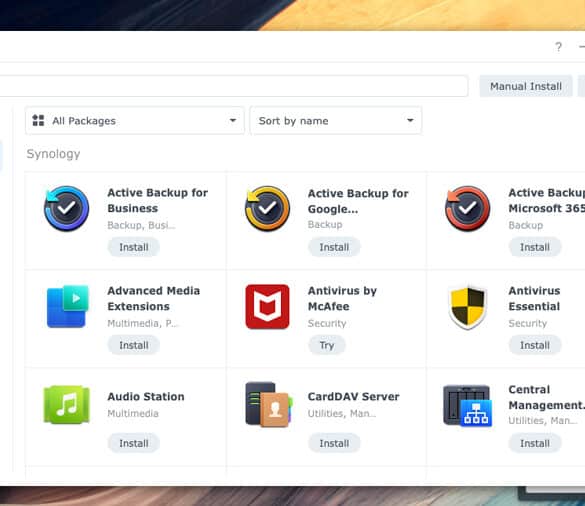Click Utilities, Man... label under CardDAV Server
The height and width of the screenshot is (506, 585).
342,413
